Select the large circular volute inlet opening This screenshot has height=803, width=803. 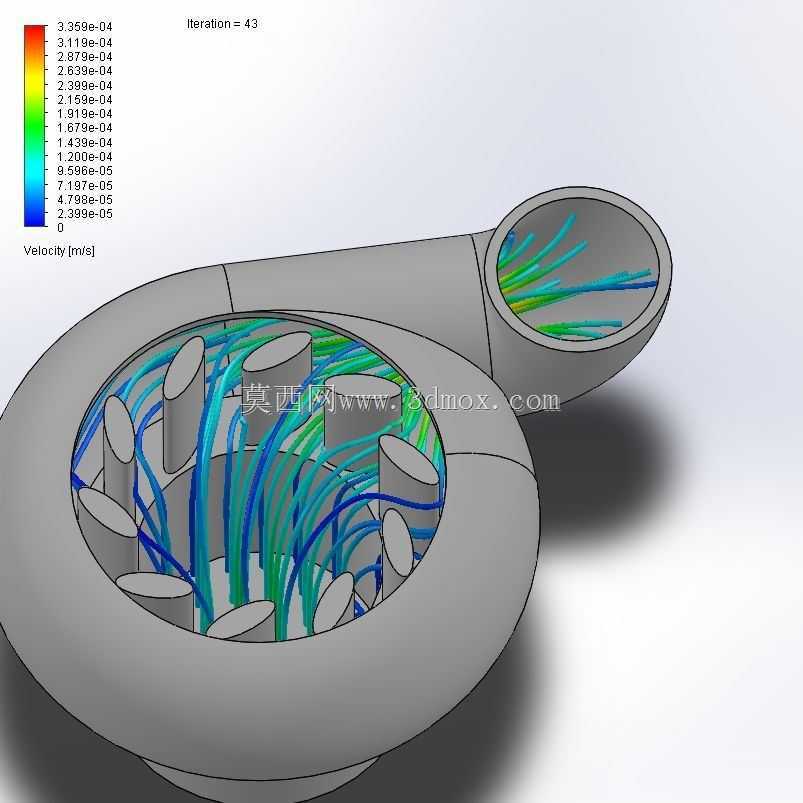[x=258, y=477]
